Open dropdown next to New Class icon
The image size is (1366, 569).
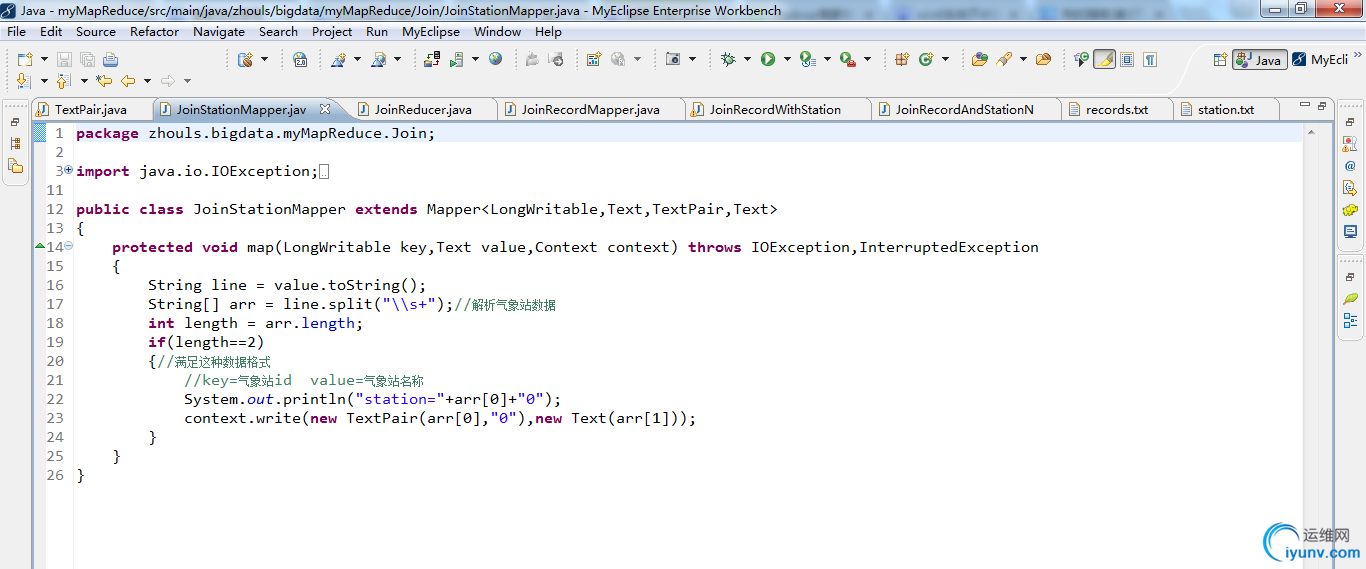click(945, 59)
